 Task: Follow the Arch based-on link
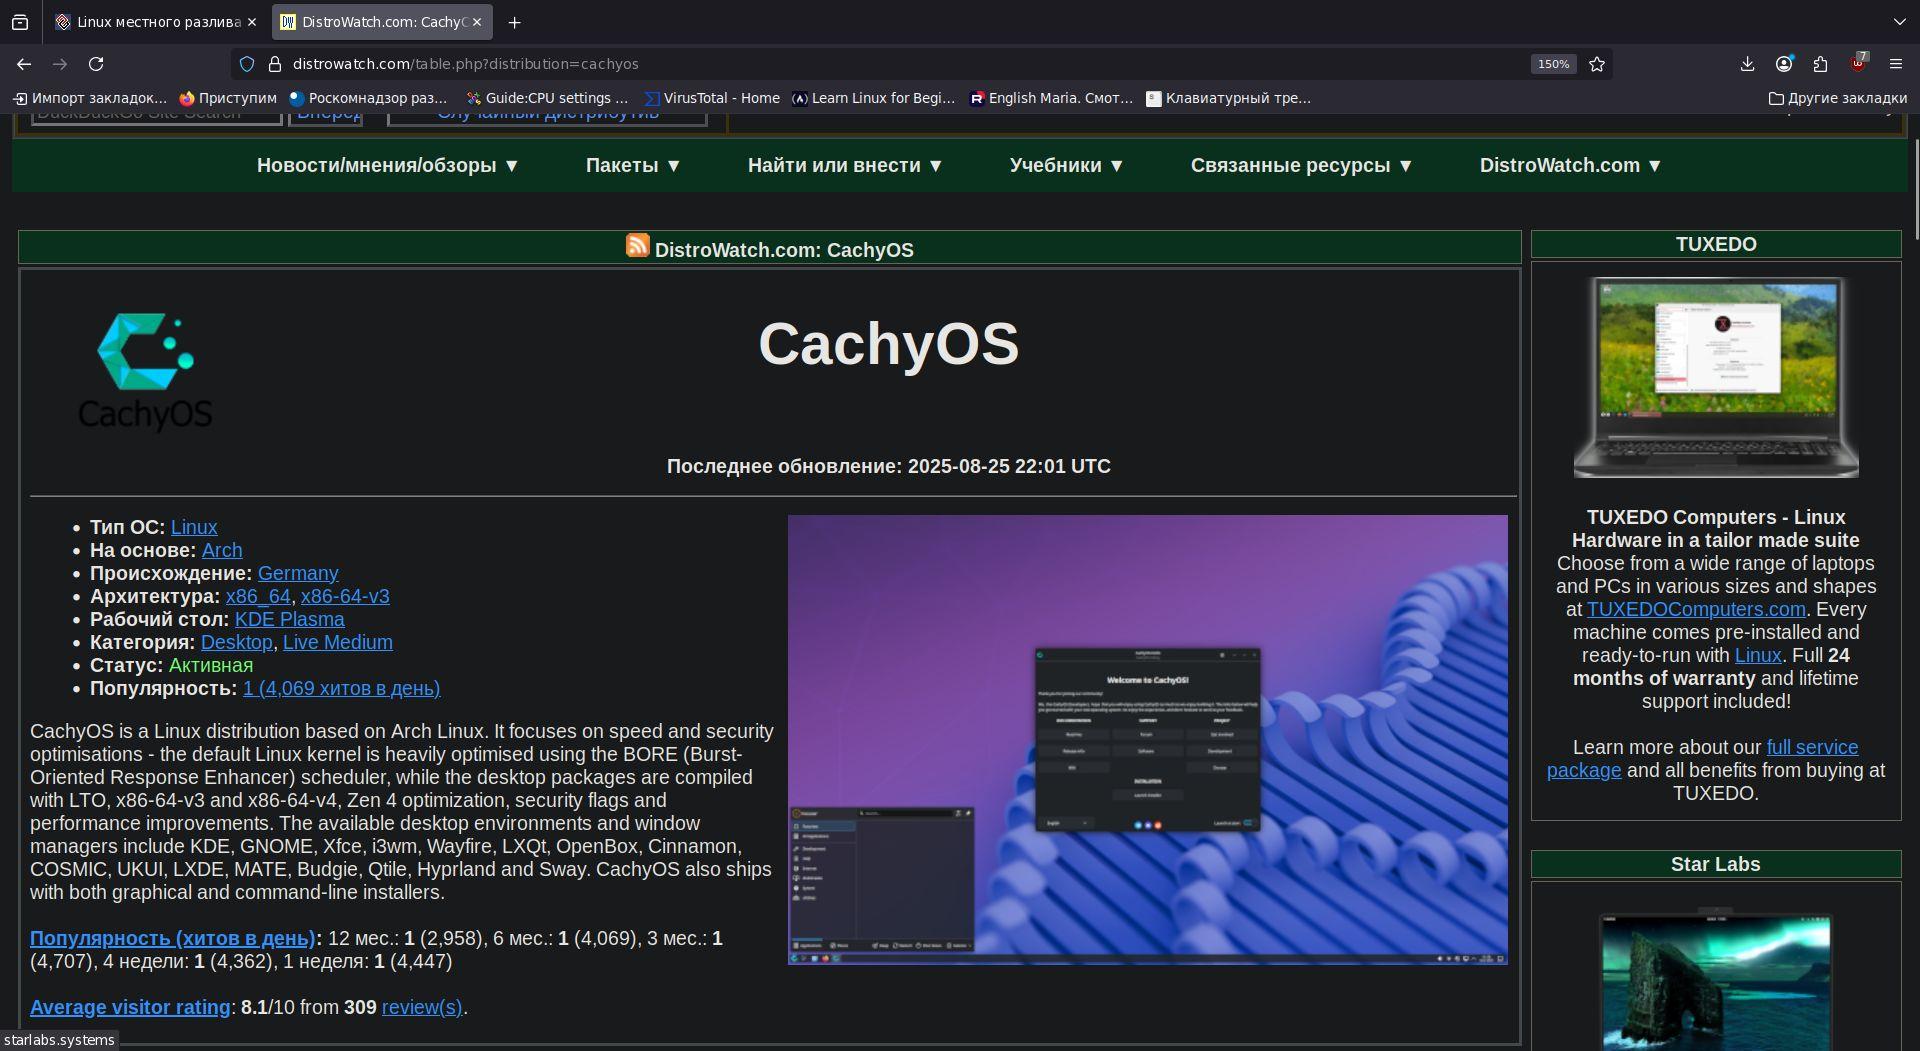click(x=222, y=550)
